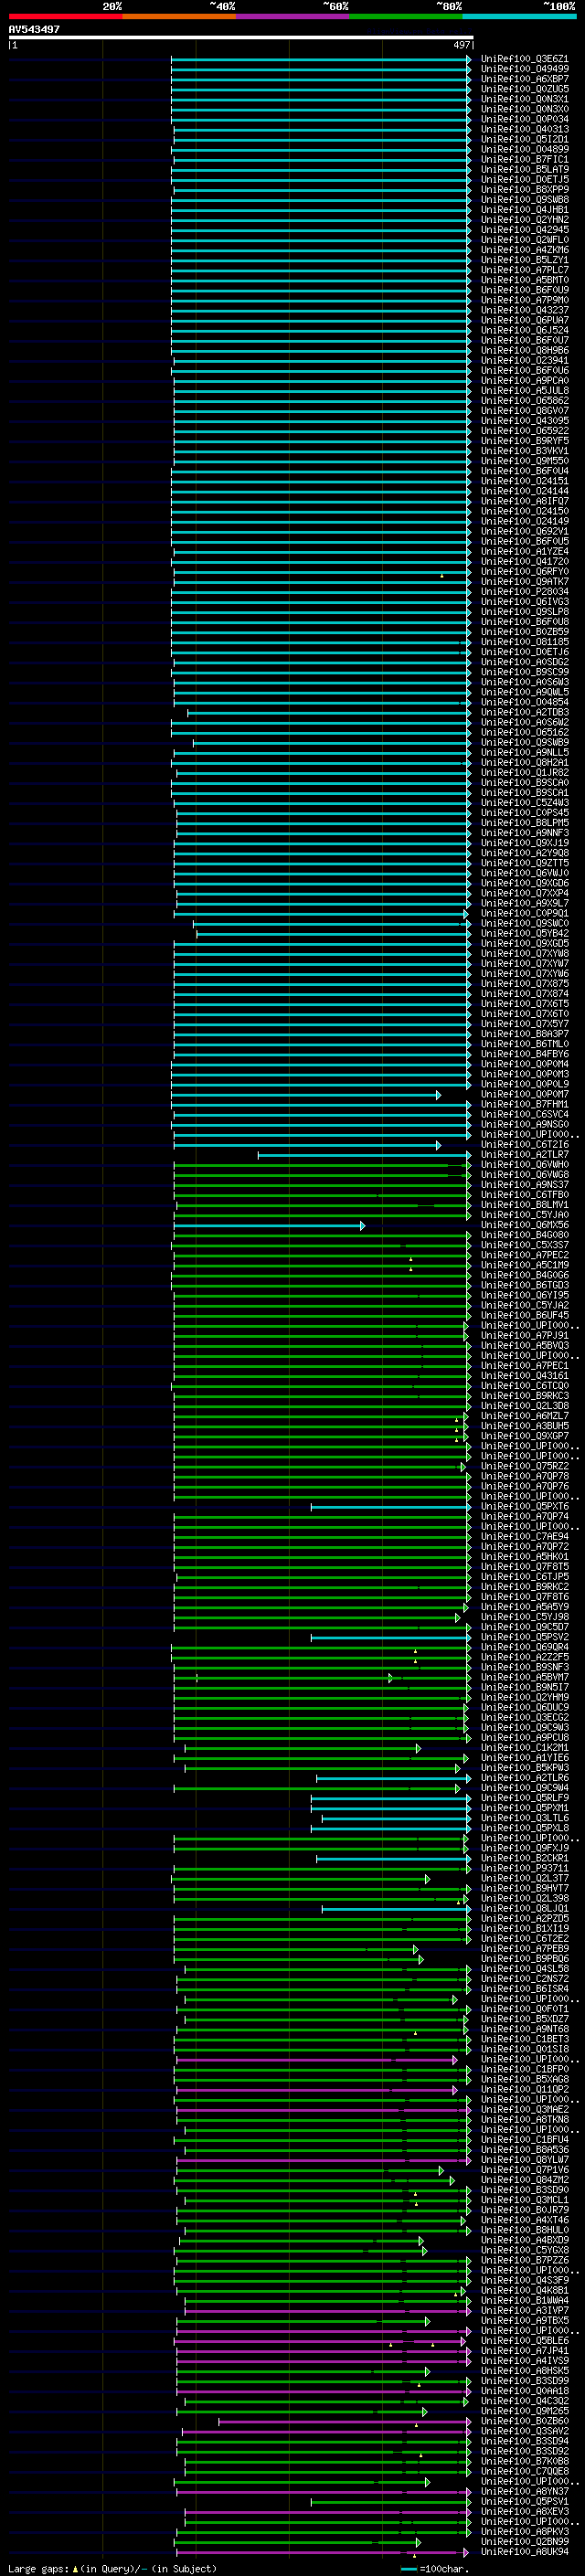
Task: Click the red 20% identity legend bar
Action: click(x=65, y=16)
